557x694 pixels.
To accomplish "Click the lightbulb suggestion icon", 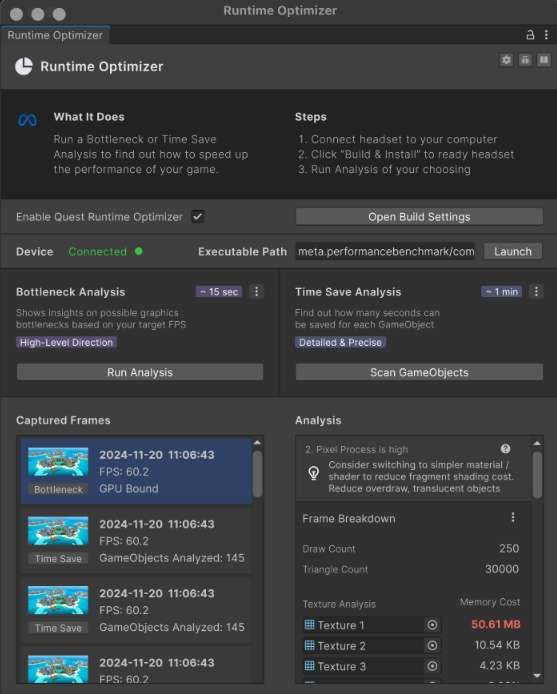I will pyautogui.click(x=313, y=473).
